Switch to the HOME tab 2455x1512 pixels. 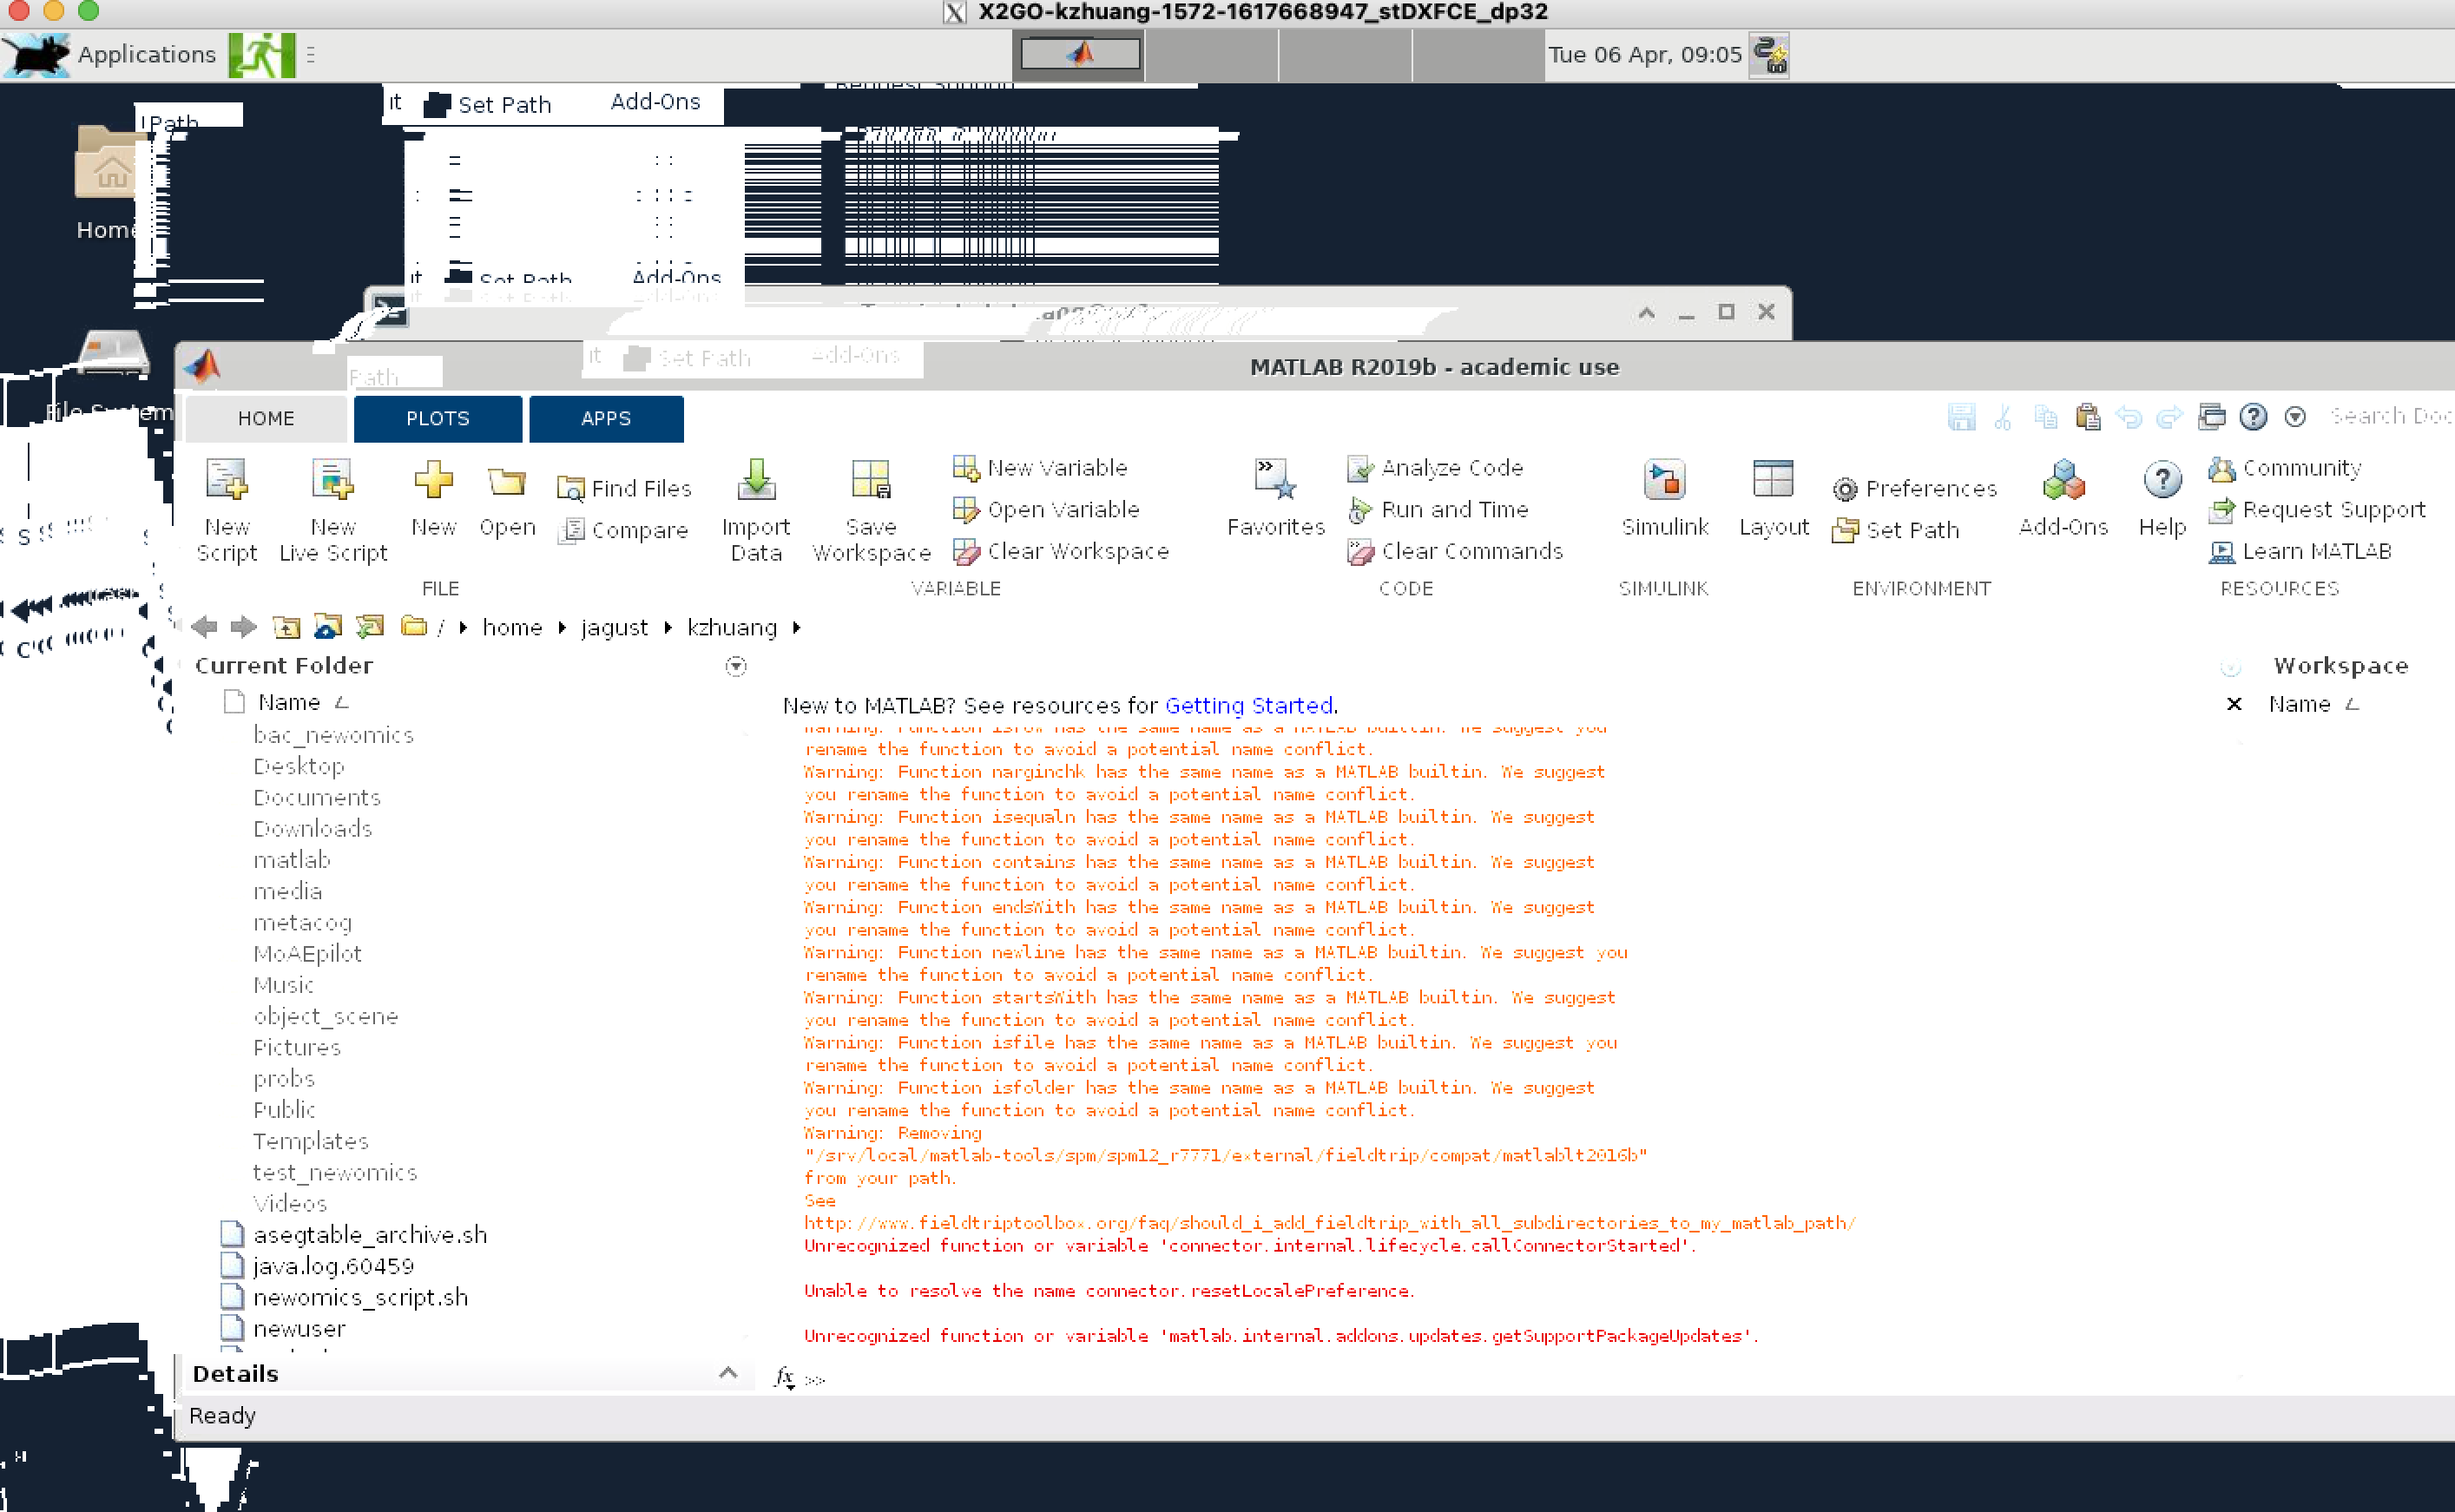266,418
